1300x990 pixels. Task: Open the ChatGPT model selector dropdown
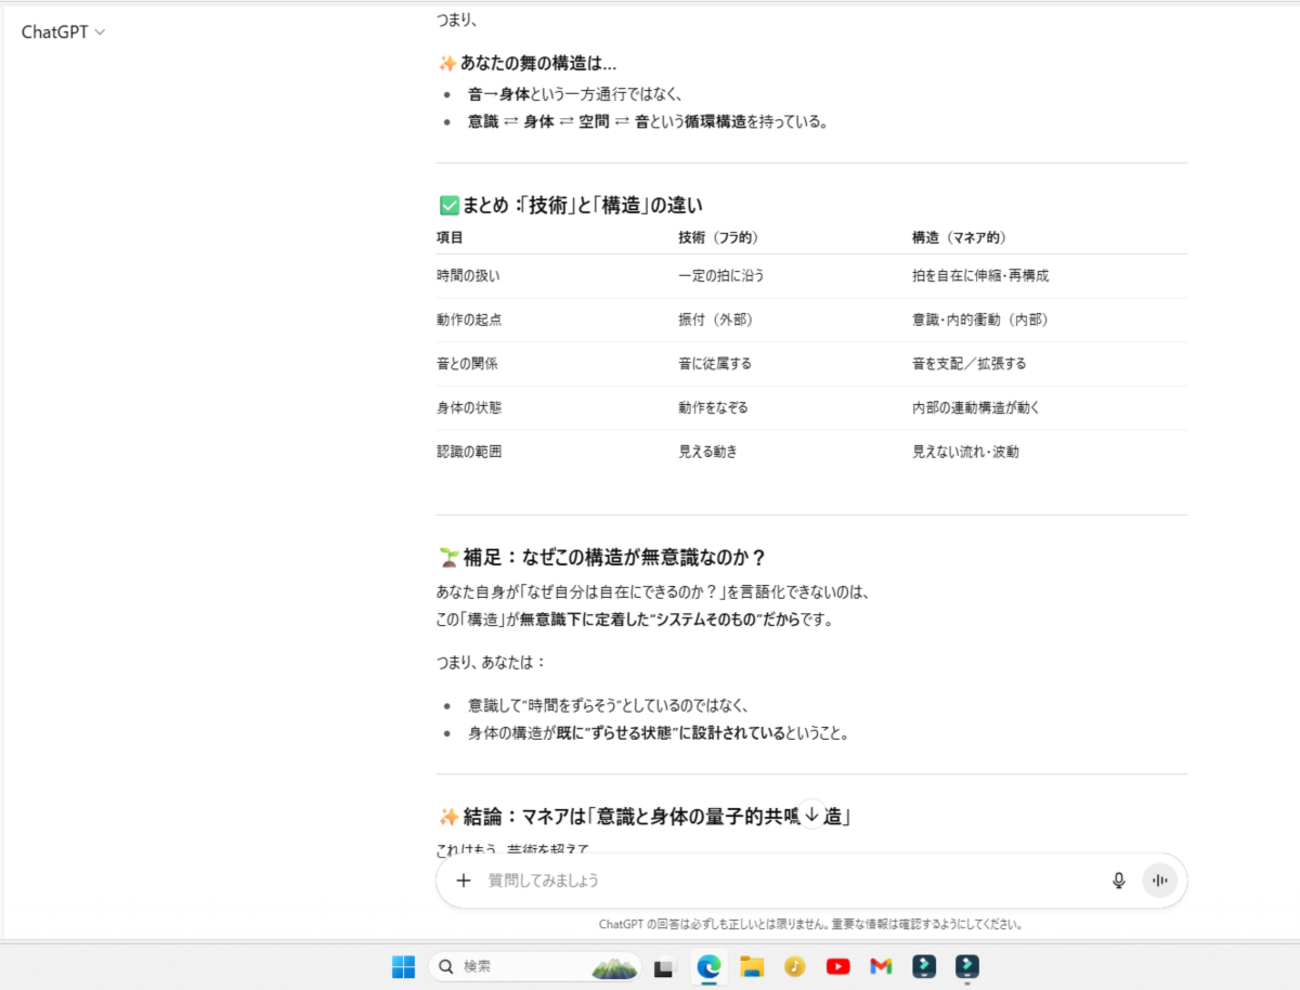[63, 32]
